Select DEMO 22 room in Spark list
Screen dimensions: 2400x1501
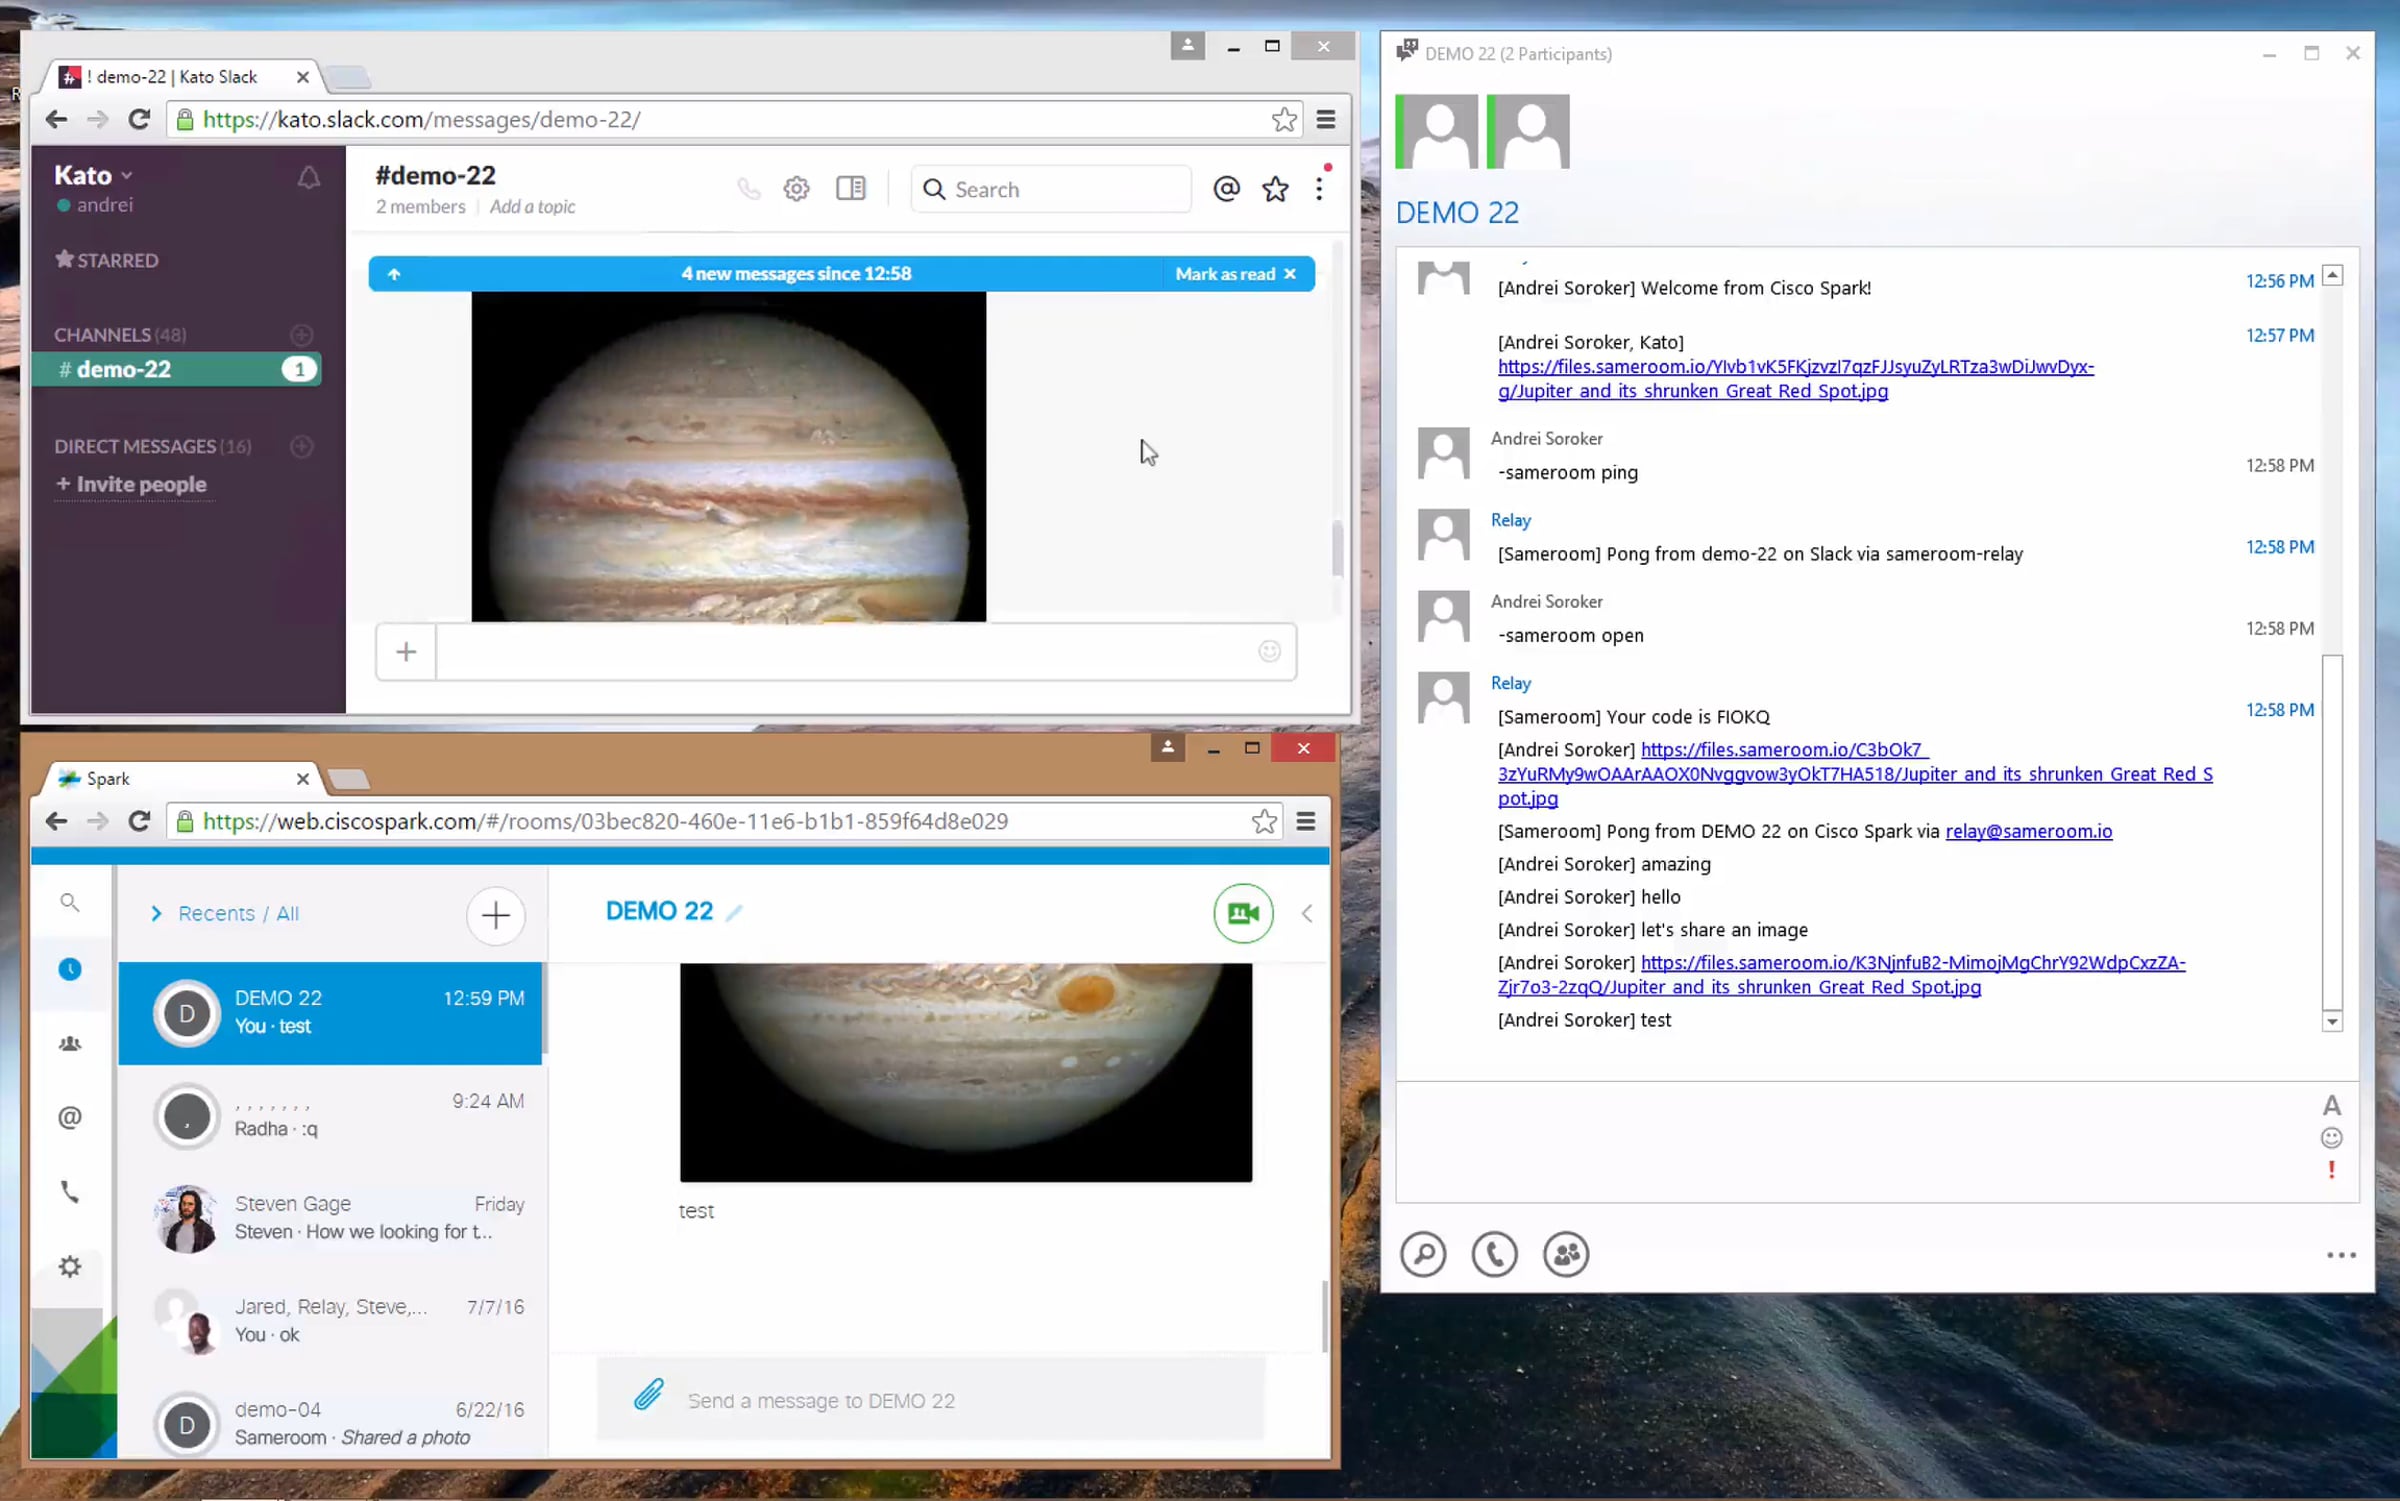[x=330, y=1013]
